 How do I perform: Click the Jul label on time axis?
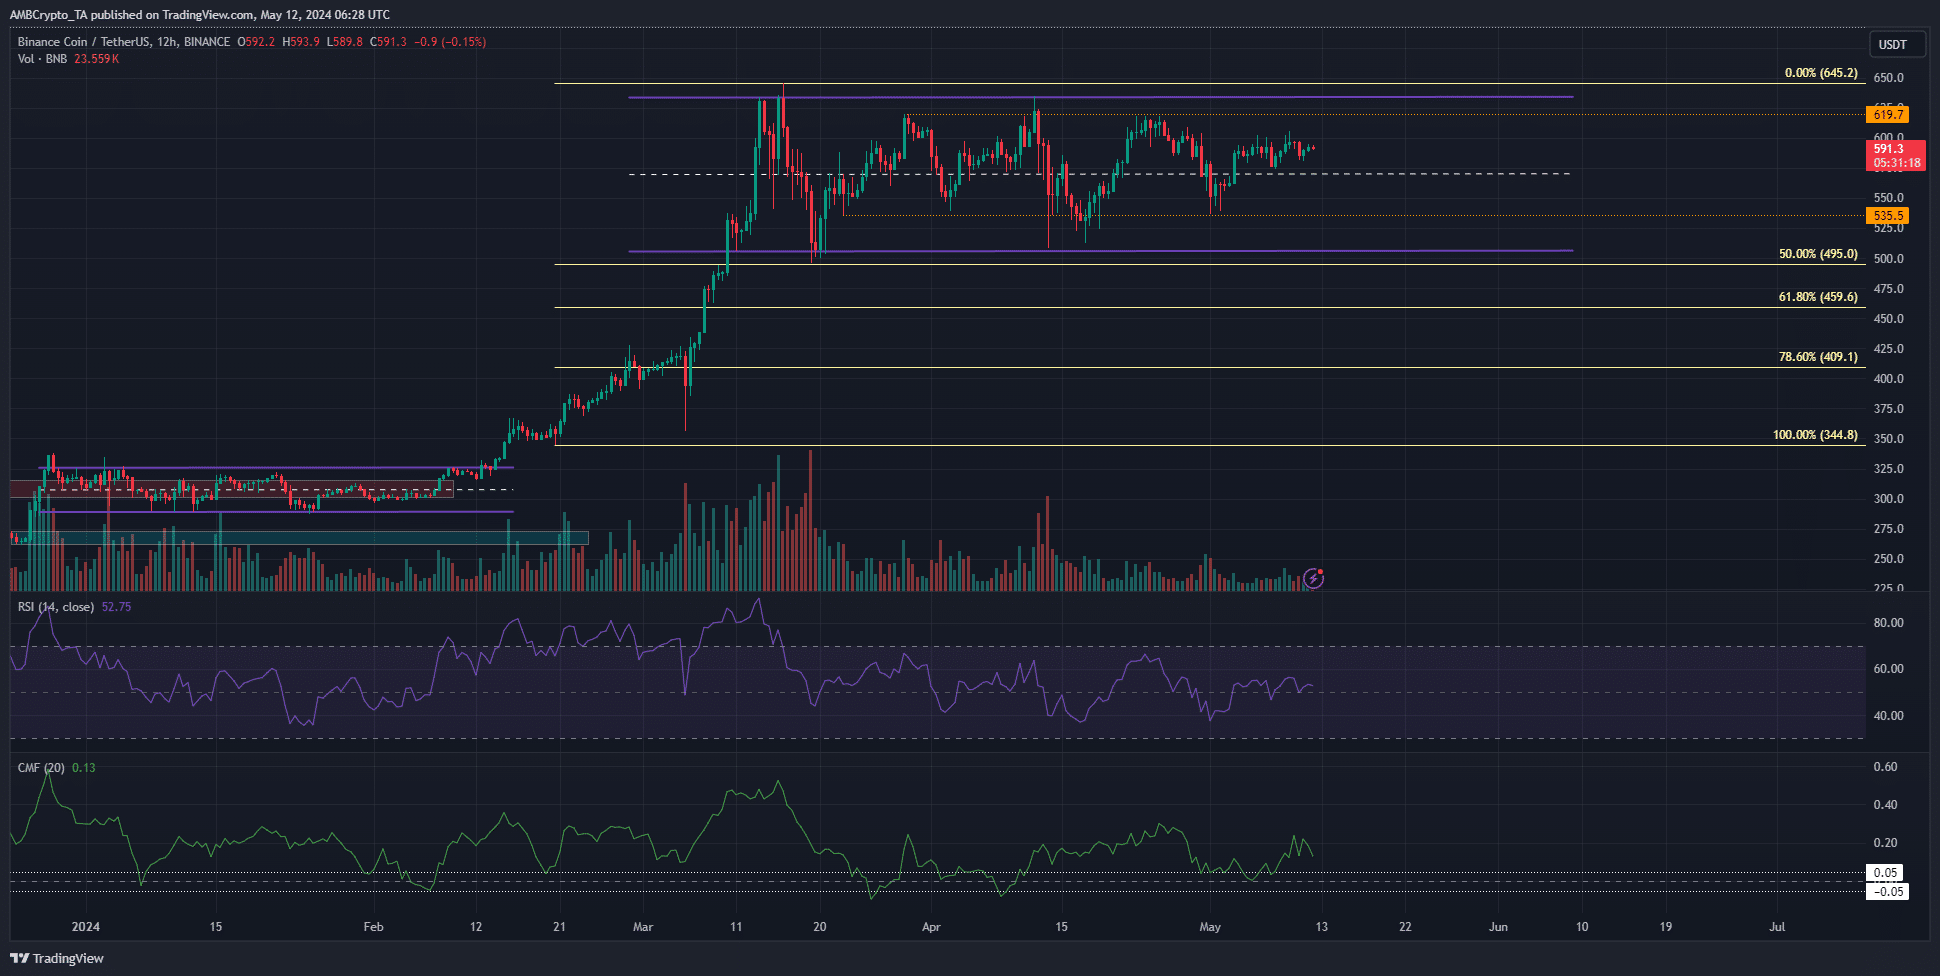pyautogui.click(x=1777, y=927)
